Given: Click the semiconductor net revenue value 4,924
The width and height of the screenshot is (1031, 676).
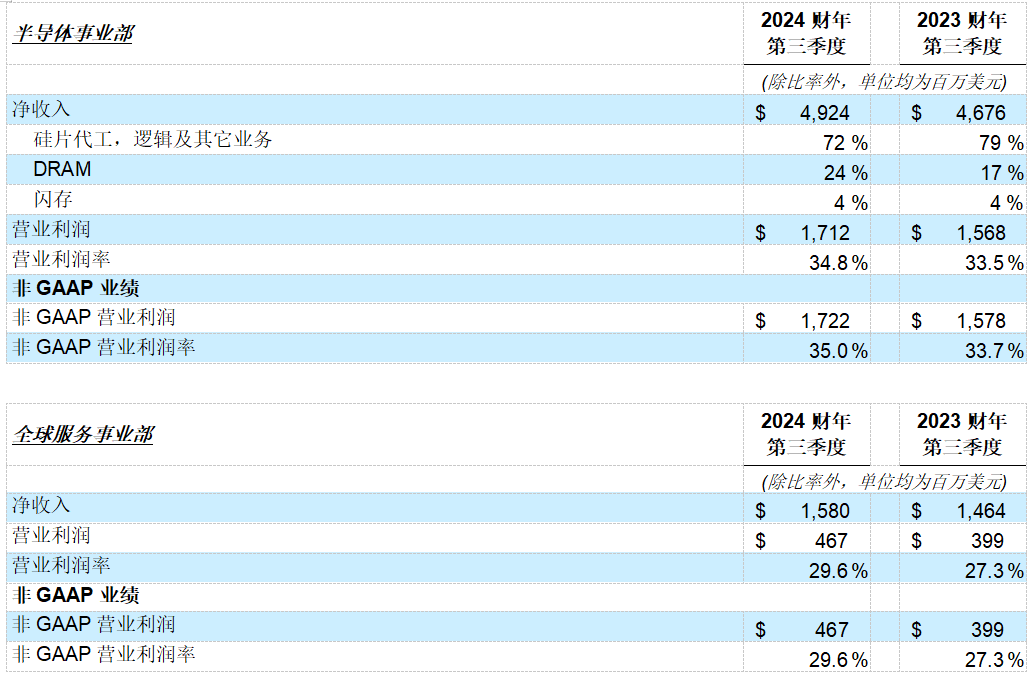Looking at the screenshot, I should [x=824, y=113].
